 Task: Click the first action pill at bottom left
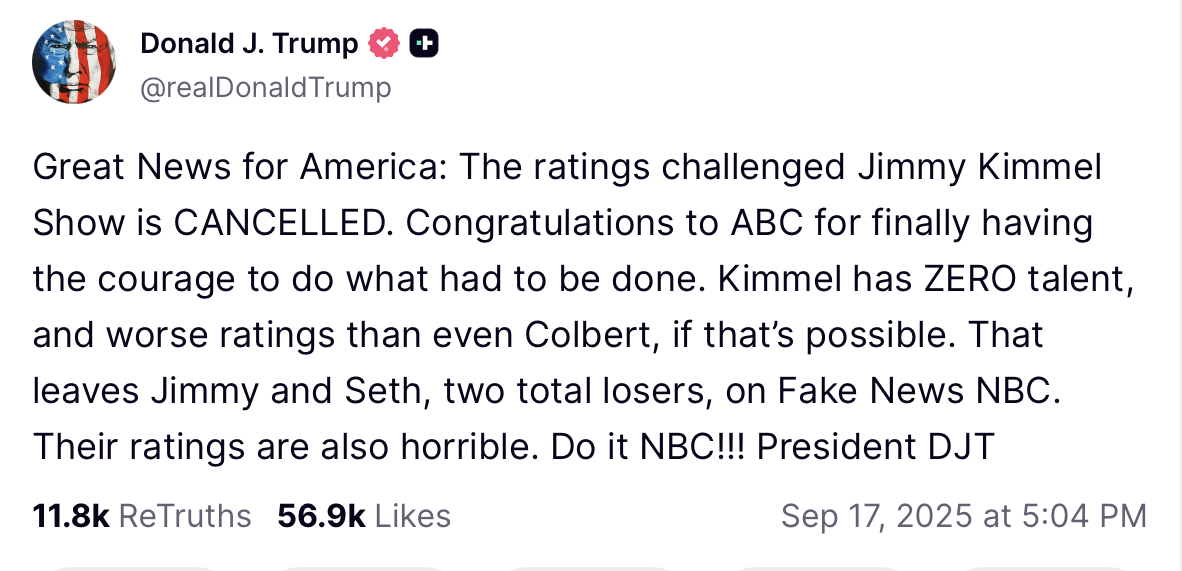(x=133, y=567)
